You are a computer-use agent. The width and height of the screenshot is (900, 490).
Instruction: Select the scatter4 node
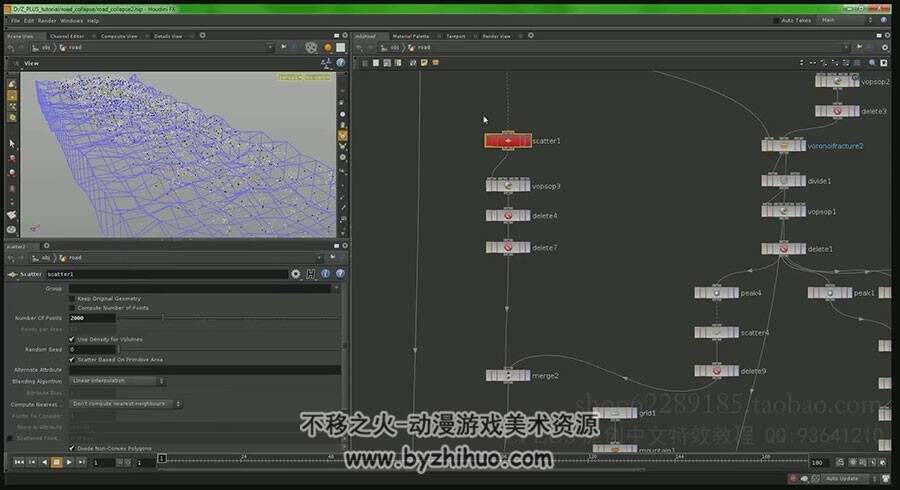pyautogui.click(x=716, y=332)
